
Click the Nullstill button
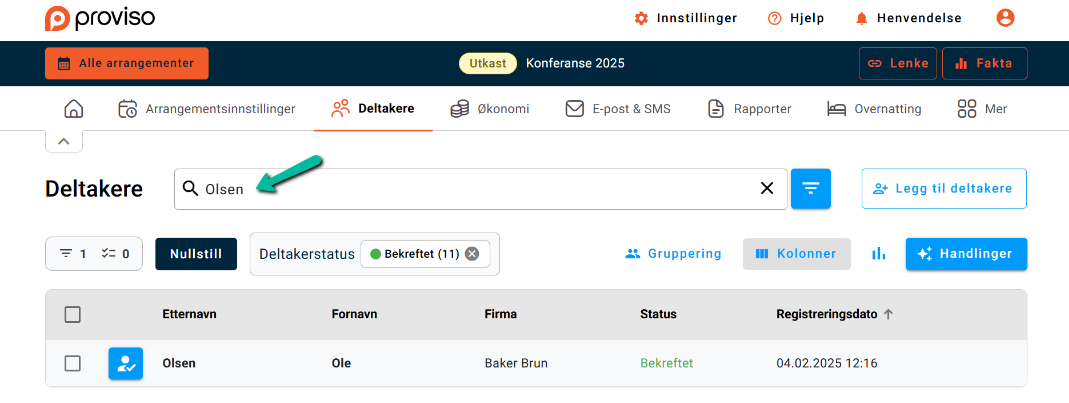(196, 254)
